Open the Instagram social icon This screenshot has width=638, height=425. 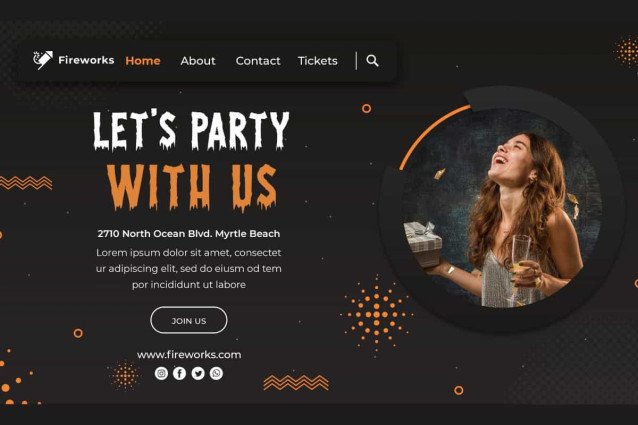[161, 373]
